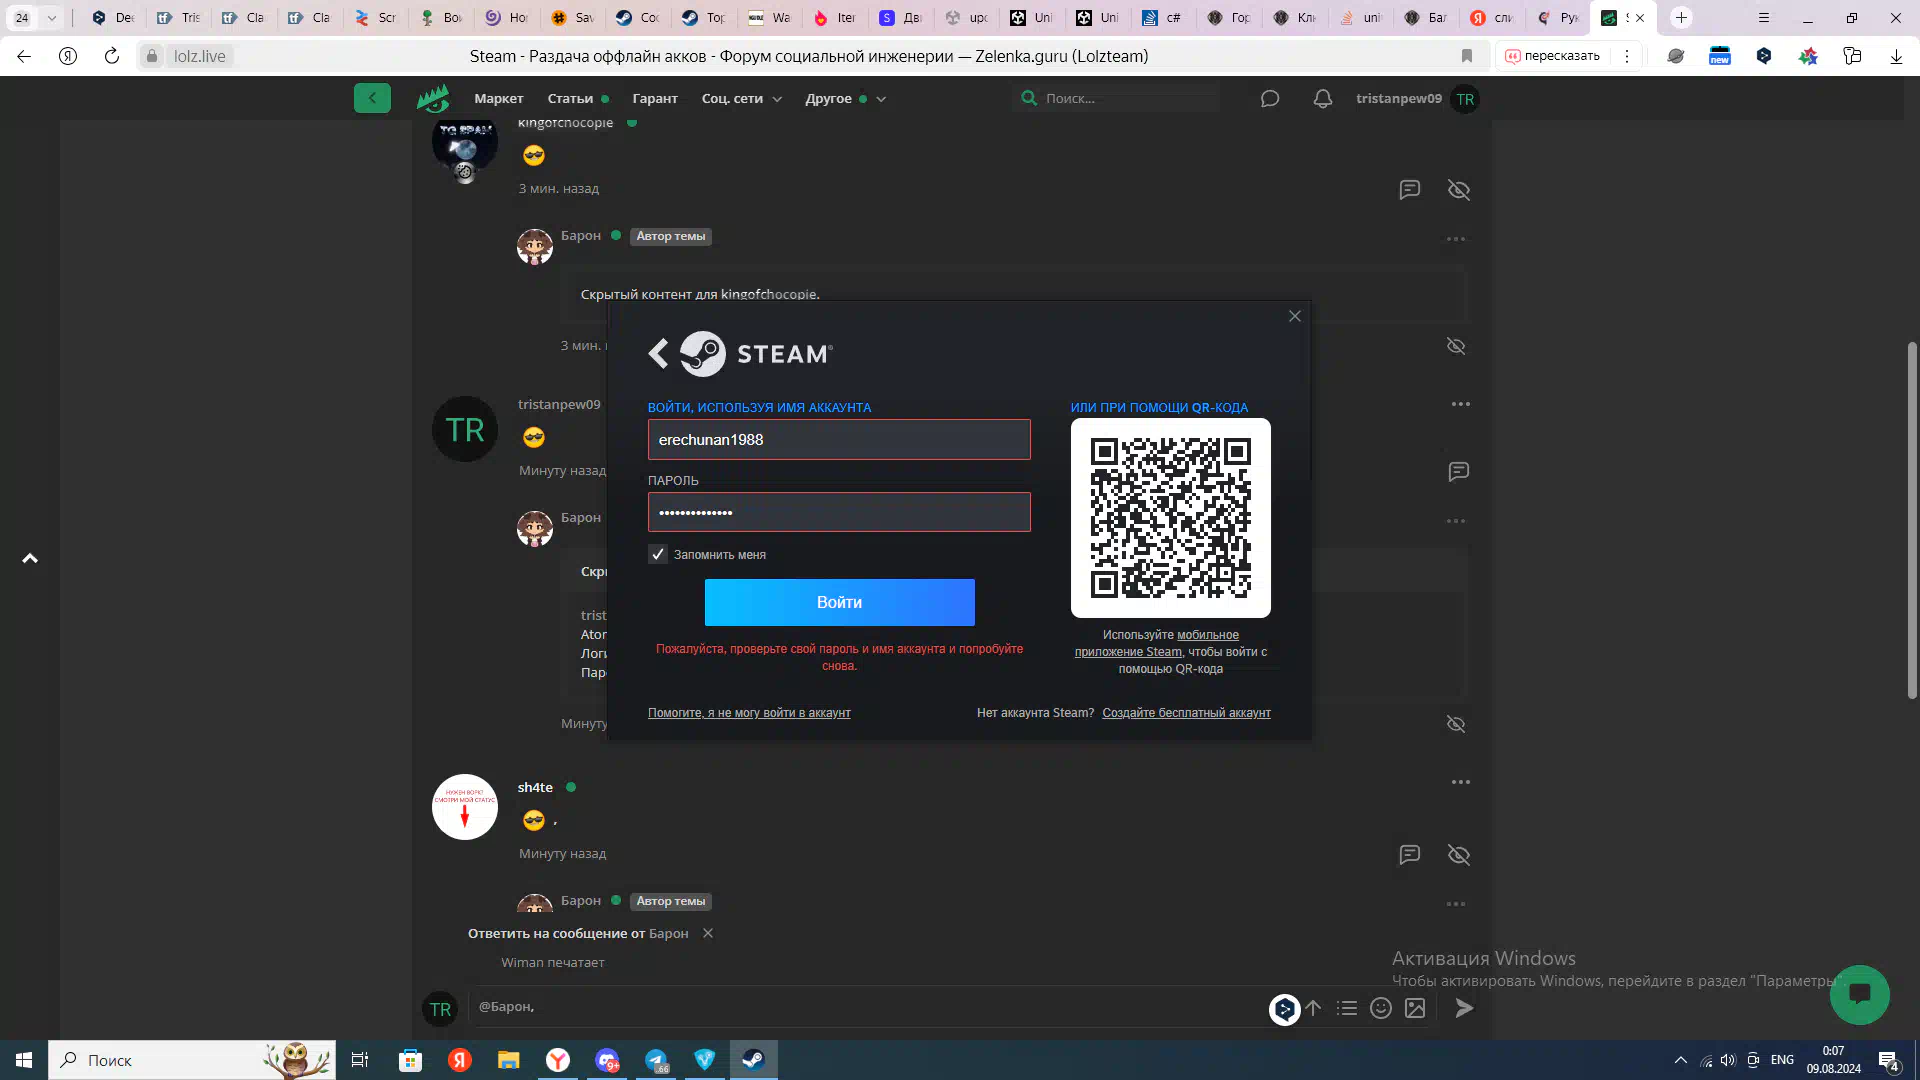Viewport: 1920px width, 1080px height.
Task: Cancel the reply to Барон
Action: click(708, 933)
